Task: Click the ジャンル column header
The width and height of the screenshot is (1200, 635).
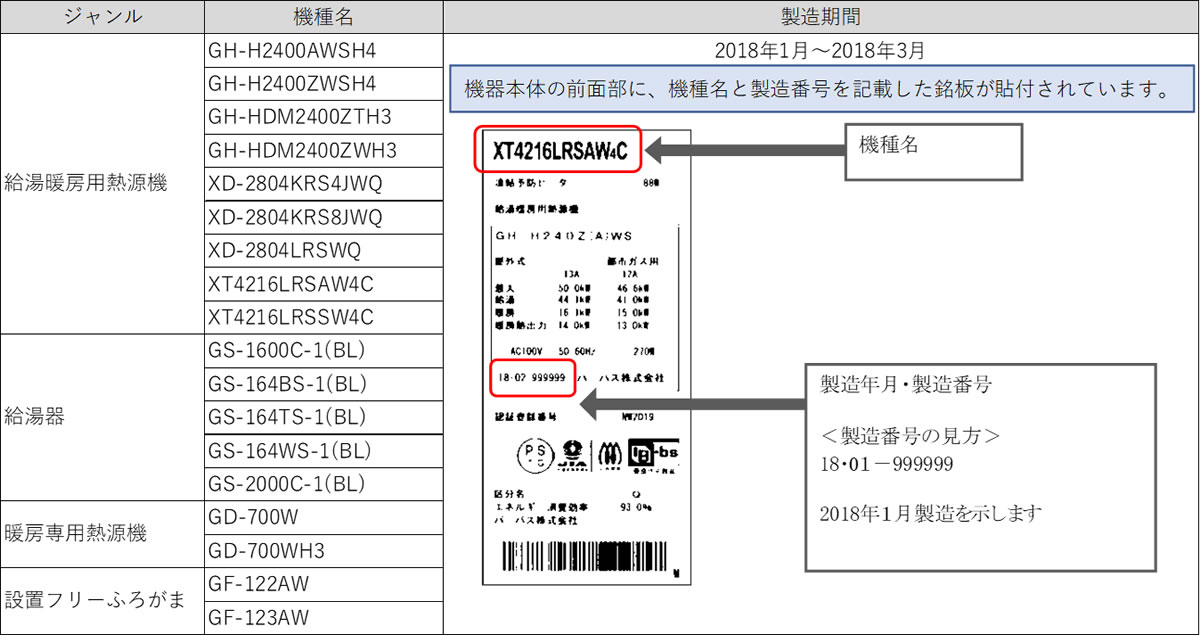Action: 102,17
